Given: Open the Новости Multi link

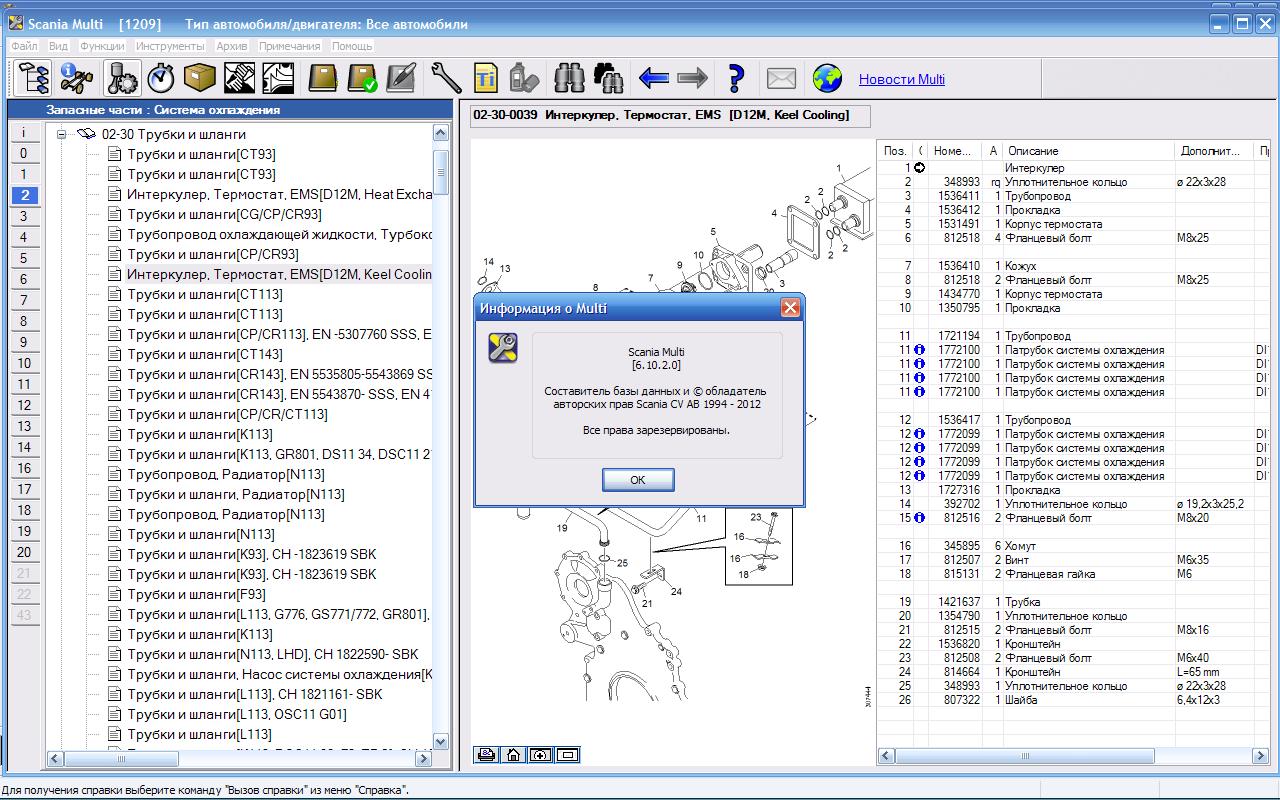Looking at the screenshot, I should tap(902, 79).
